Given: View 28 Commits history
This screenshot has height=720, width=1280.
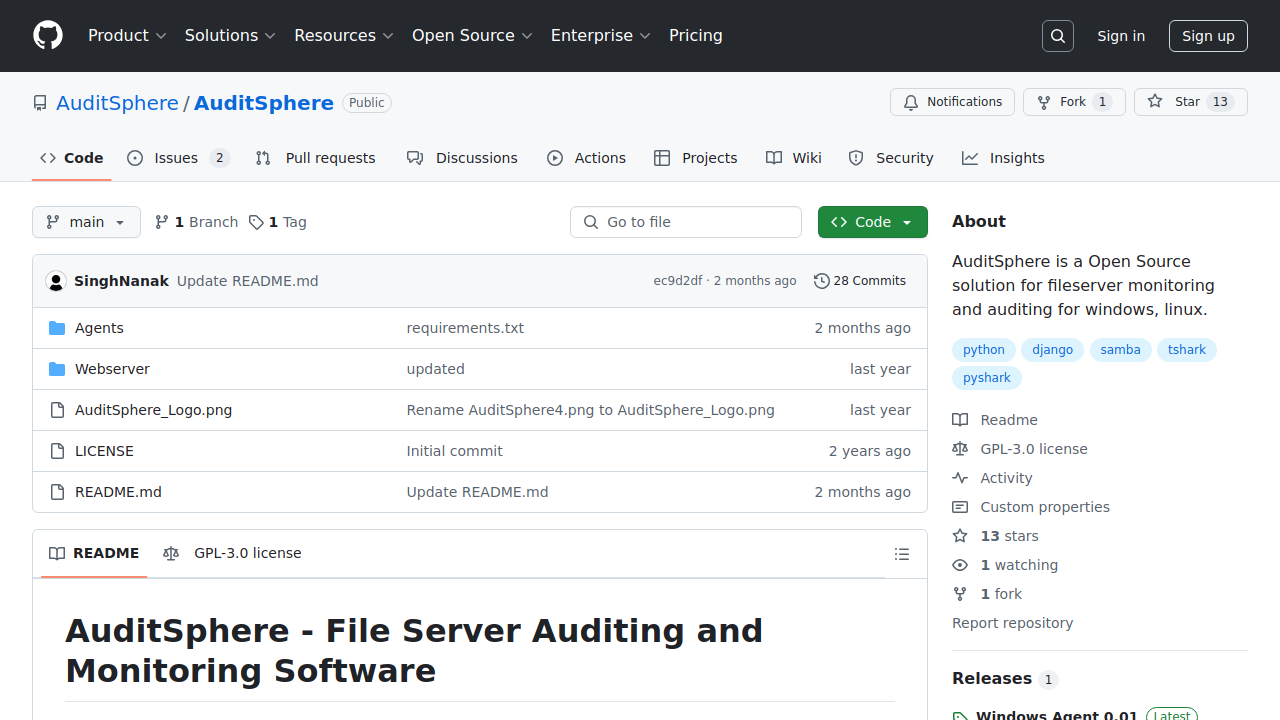Looking at the screenshot, I should [x=860, y=281].
